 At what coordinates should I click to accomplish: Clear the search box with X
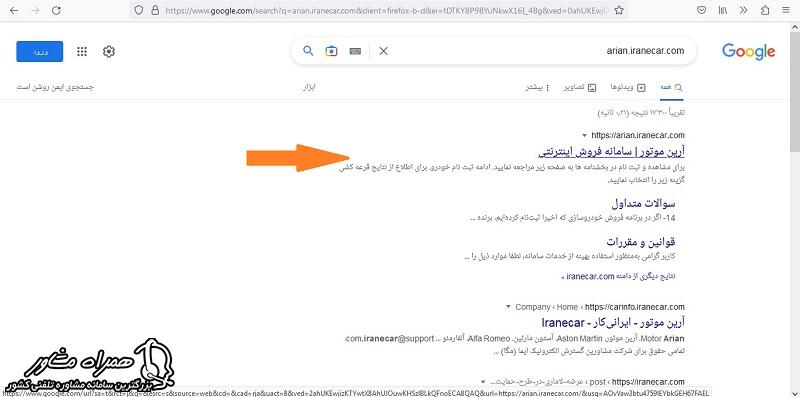click(384, 51)
